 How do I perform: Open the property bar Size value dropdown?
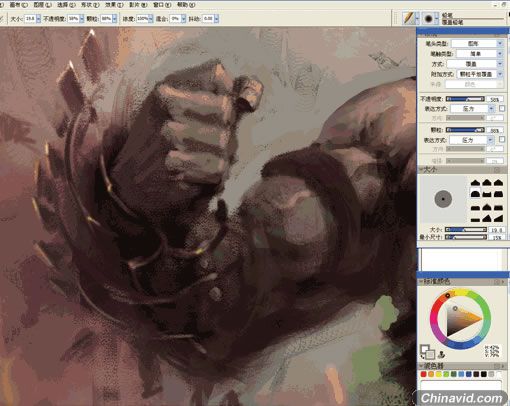point(38,19)
